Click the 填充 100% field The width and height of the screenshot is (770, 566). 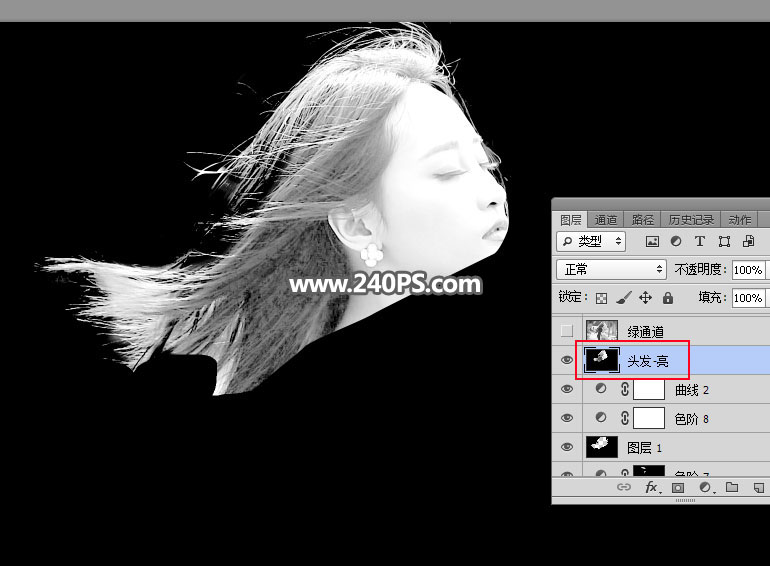[x=748, y=298]
